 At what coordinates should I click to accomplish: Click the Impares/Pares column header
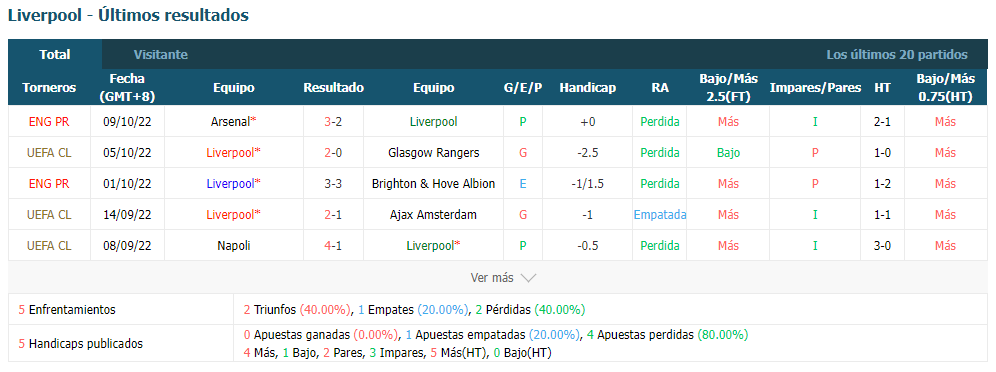point(815,88)
